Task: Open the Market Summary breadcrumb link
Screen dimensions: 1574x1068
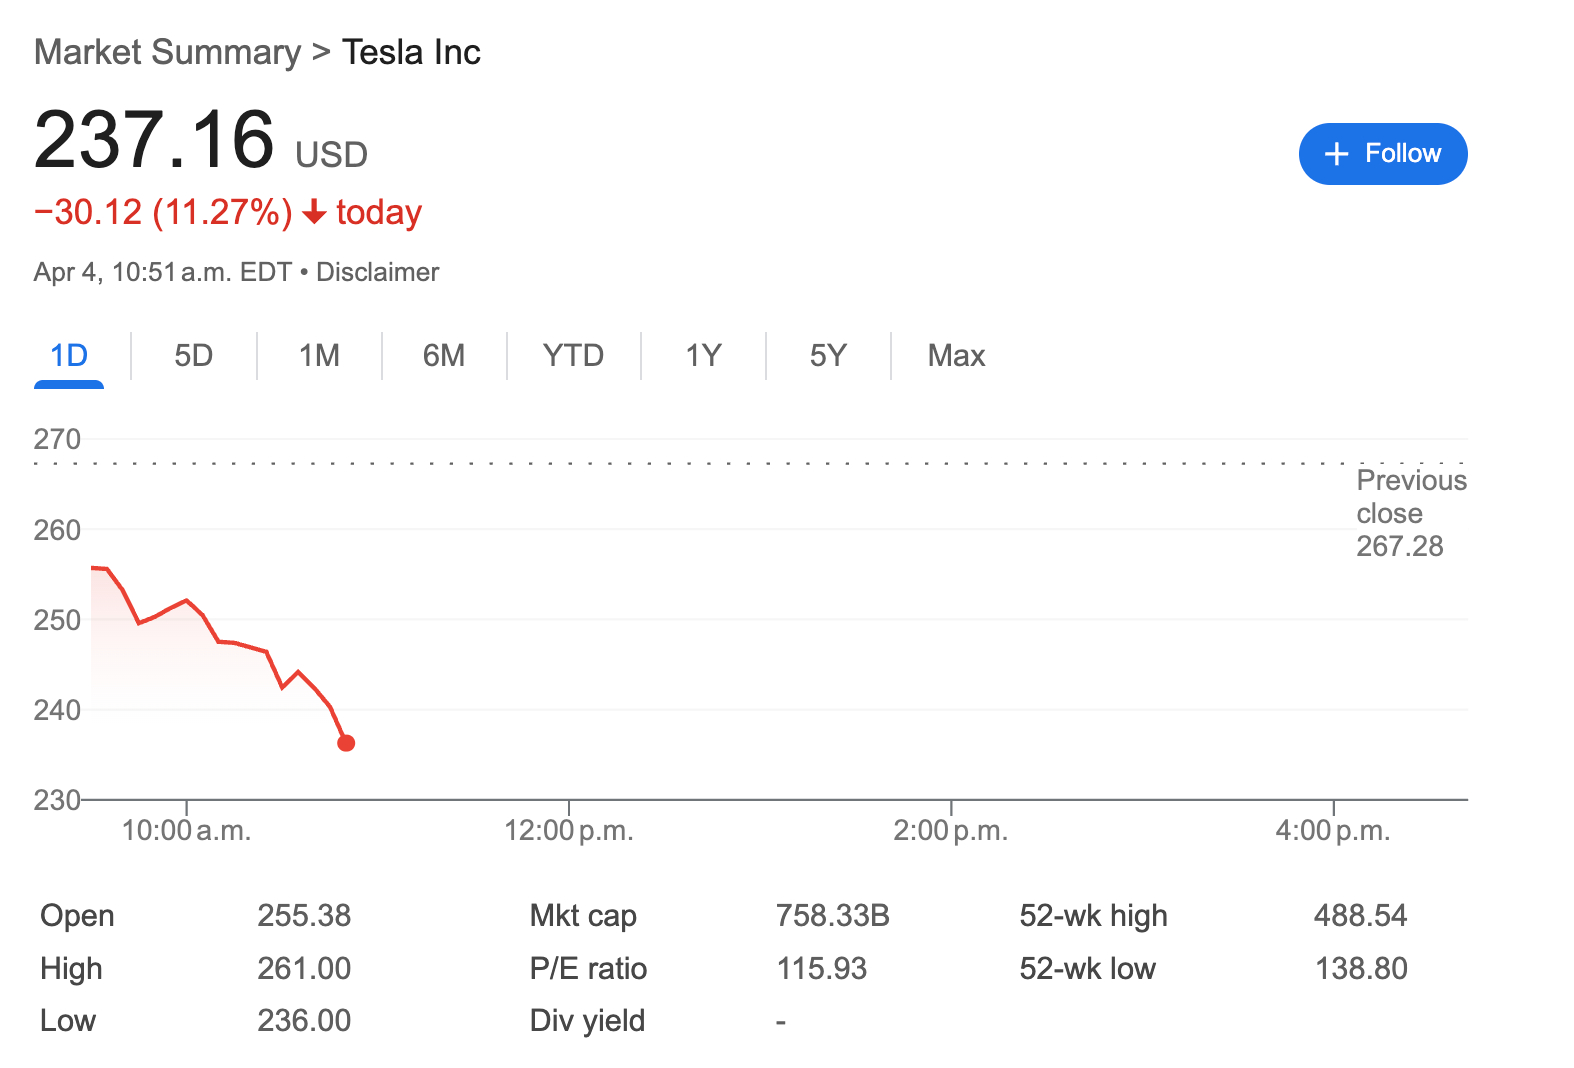Action: point(167,52)
